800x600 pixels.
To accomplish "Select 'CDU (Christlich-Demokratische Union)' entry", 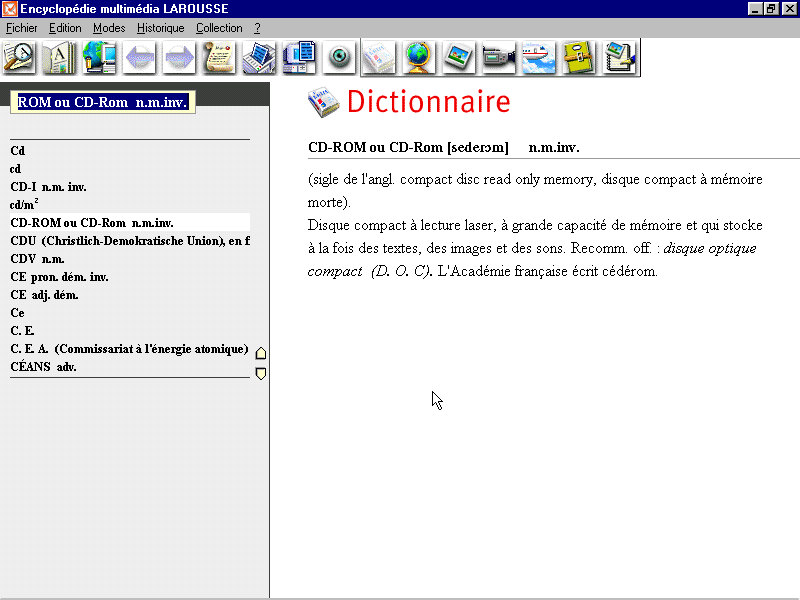I will click(130, 241).
